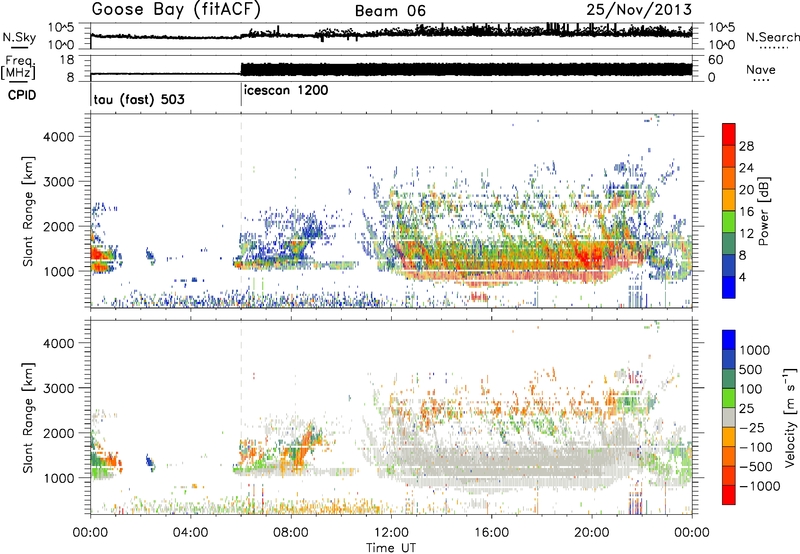
Task: Click the '08:00' time axis tick label
Action: click(291, 533)
